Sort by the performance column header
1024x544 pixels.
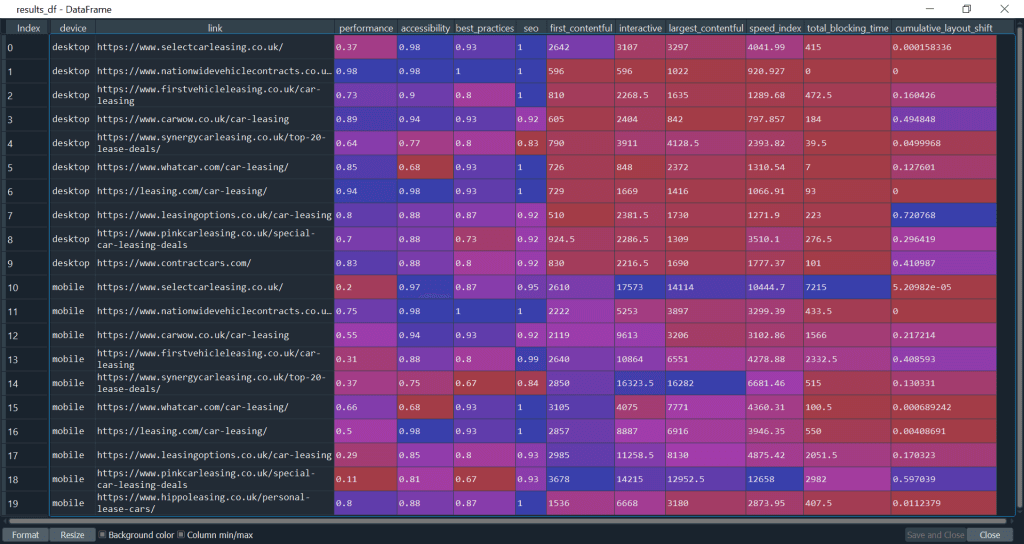[x=366, y=28]
